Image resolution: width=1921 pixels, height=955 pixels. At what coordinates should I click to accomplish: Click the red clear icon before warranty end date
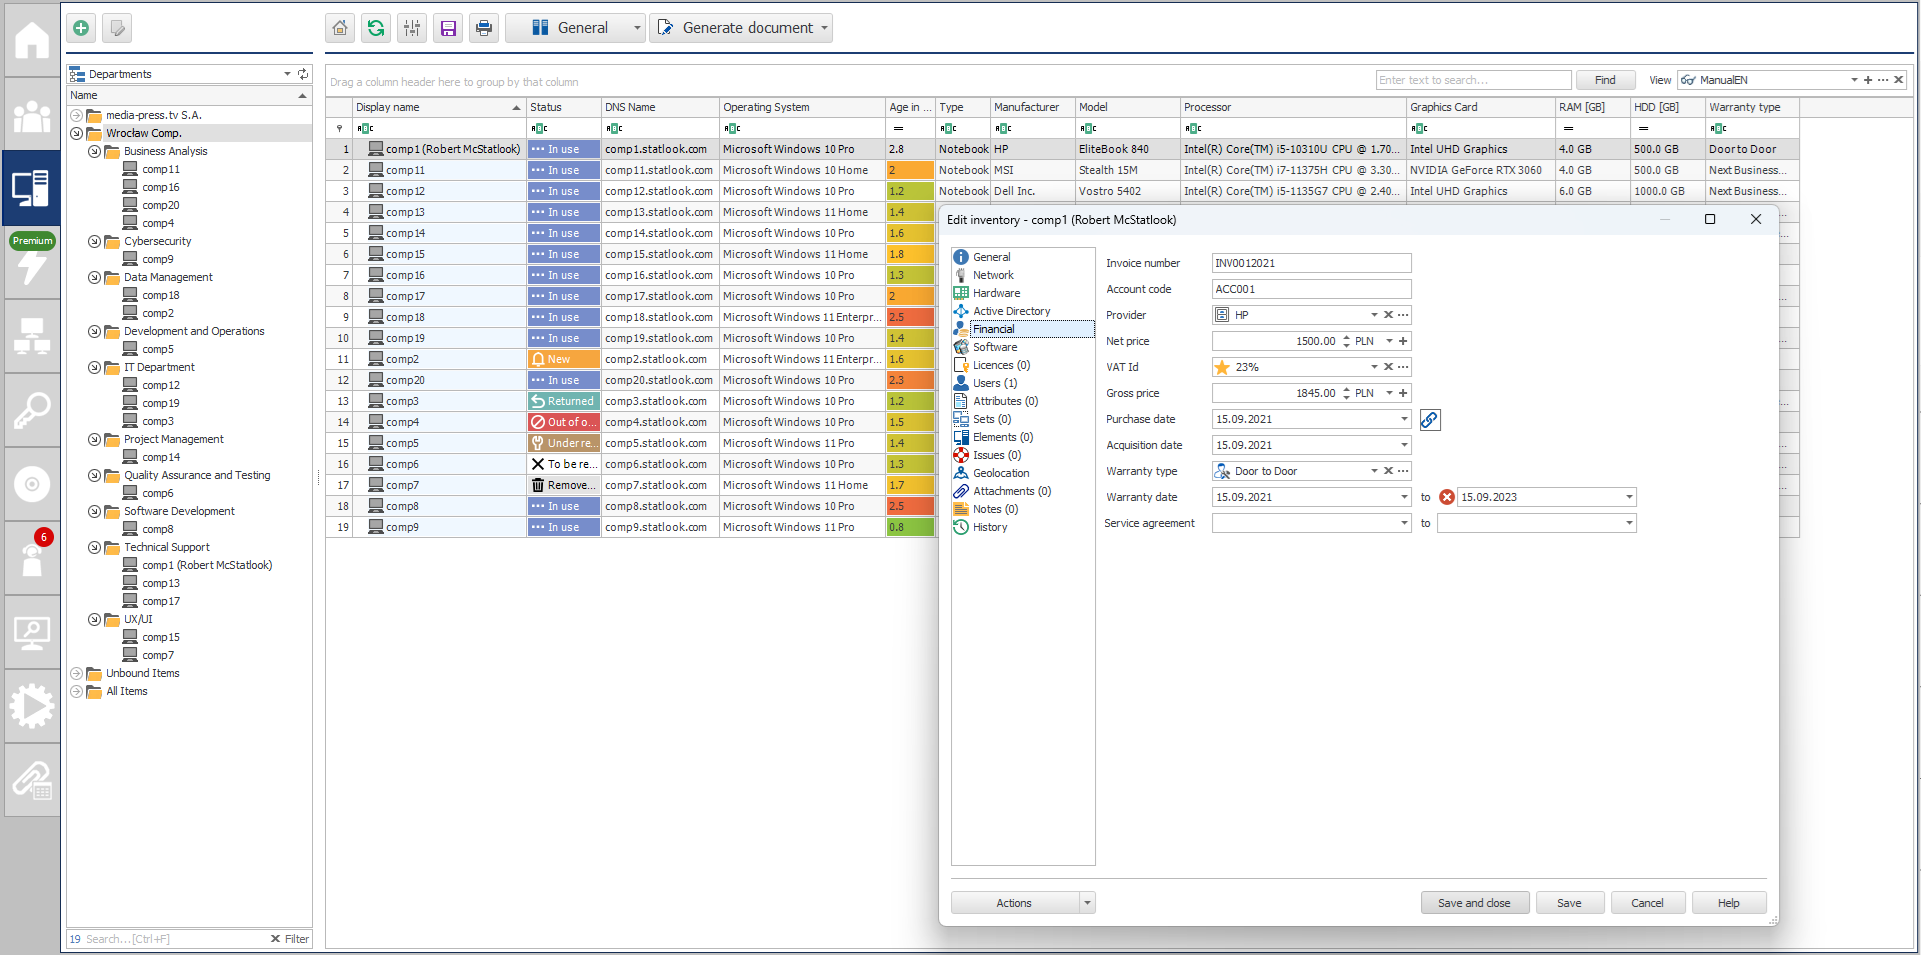(1446, 497)
